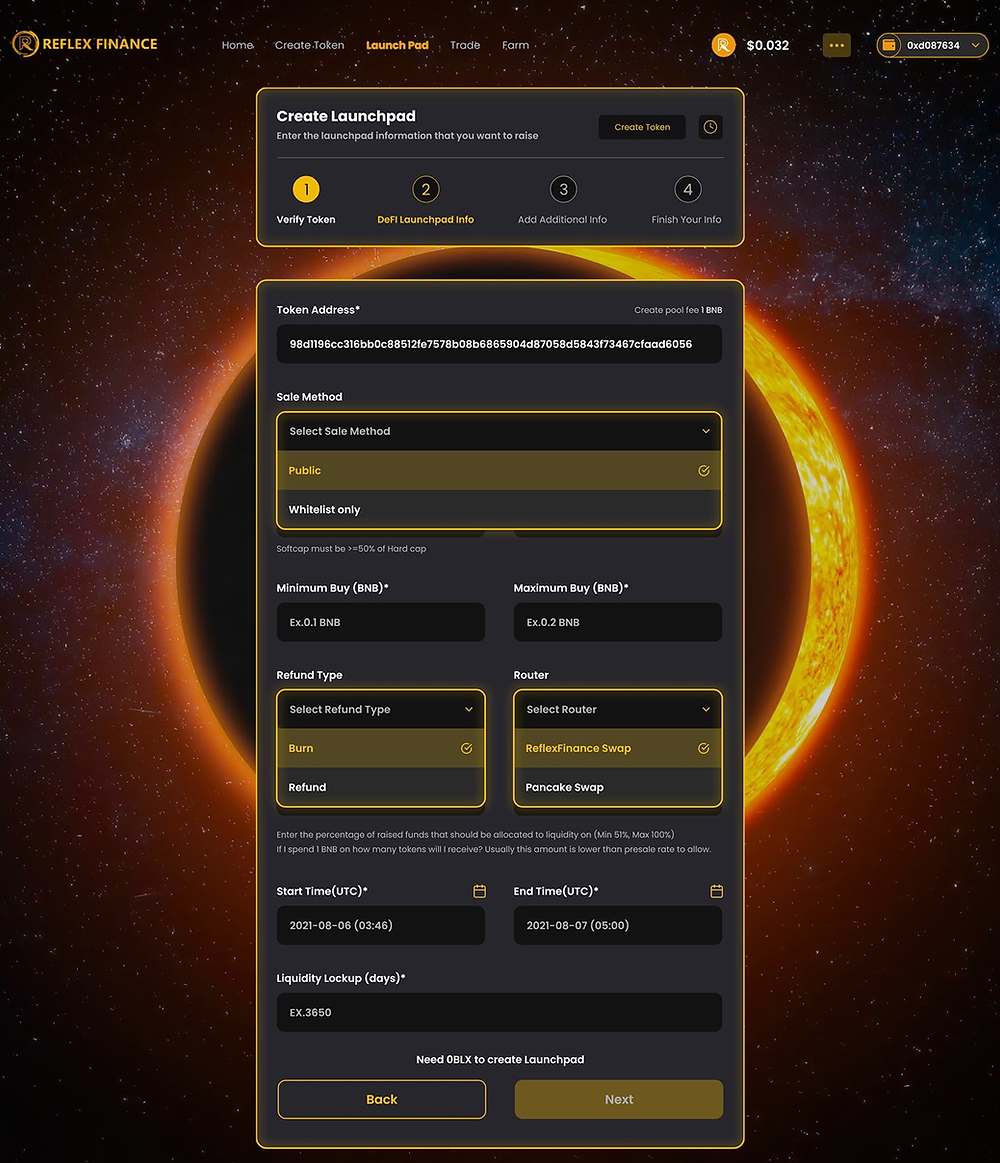Click Create Token button in header card
Image resolution: width=1000 pixels, height=1163 pixels.
coord(642,127)
